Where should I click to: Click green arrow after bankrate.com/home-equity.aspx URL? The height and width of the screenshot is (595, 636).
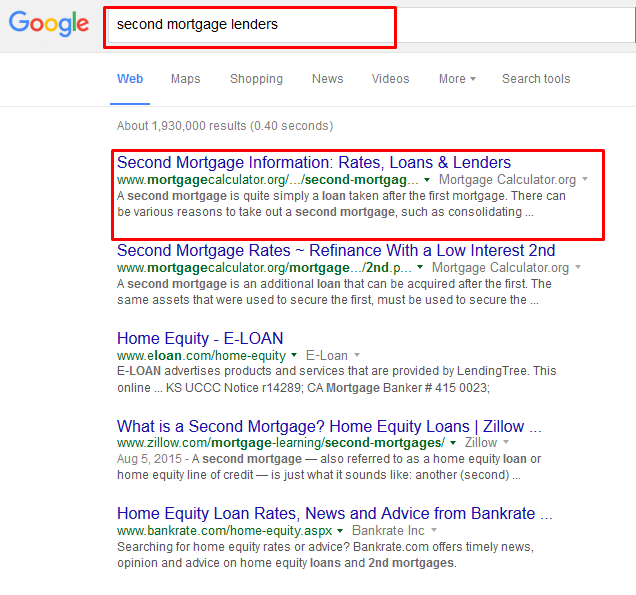point(340,531)
